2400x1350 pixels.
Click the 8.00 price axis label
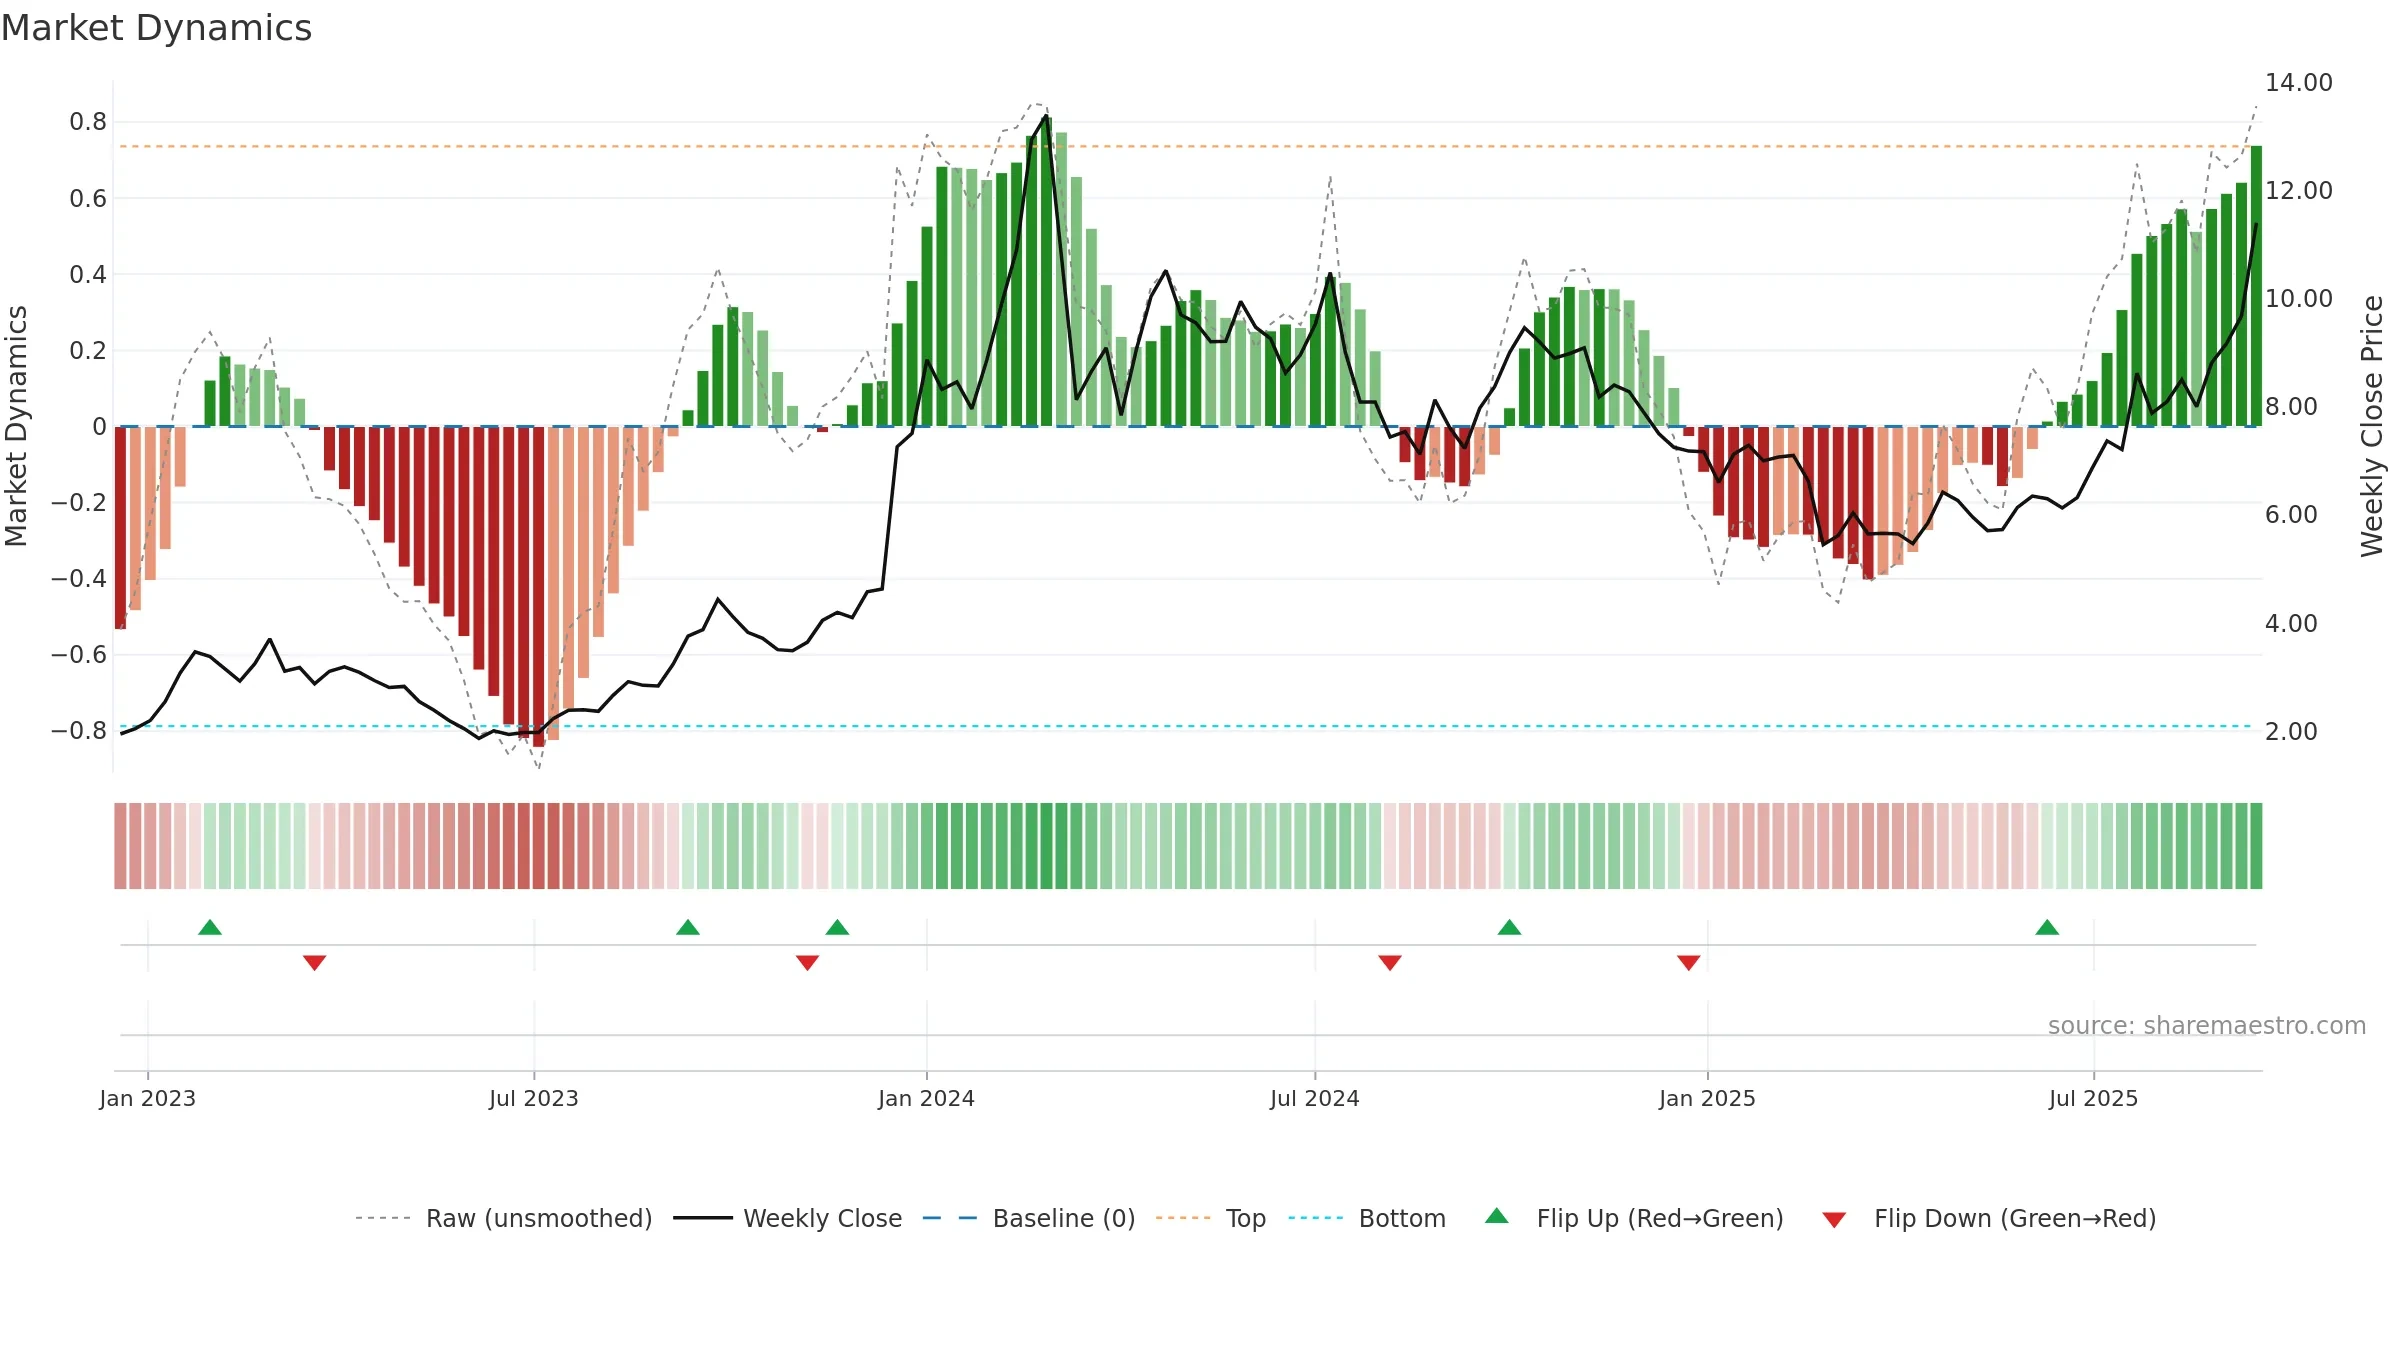tap(2291, 406)
